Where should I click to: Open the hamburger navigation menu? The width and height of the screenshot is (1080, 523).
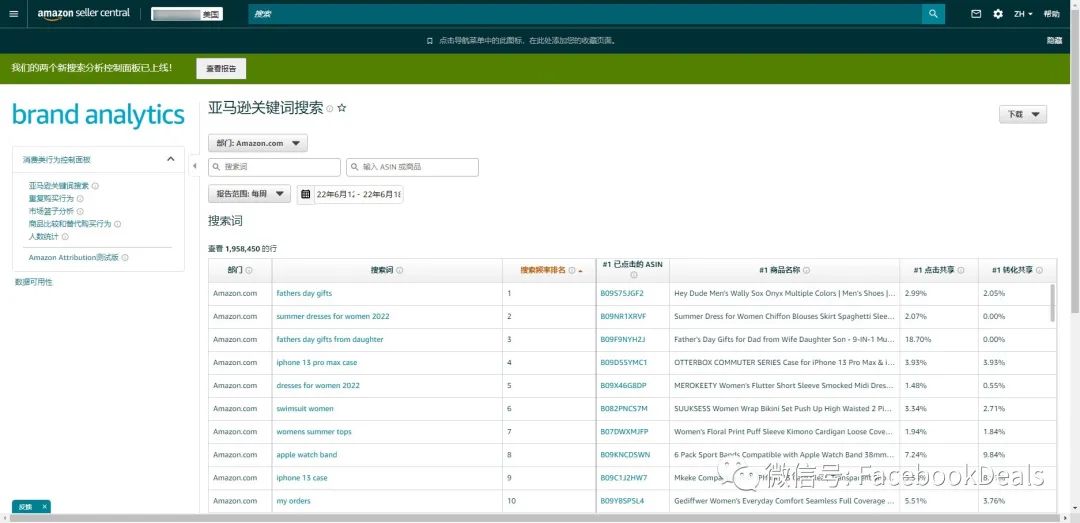pyautogui.click(x=14, y=14)
